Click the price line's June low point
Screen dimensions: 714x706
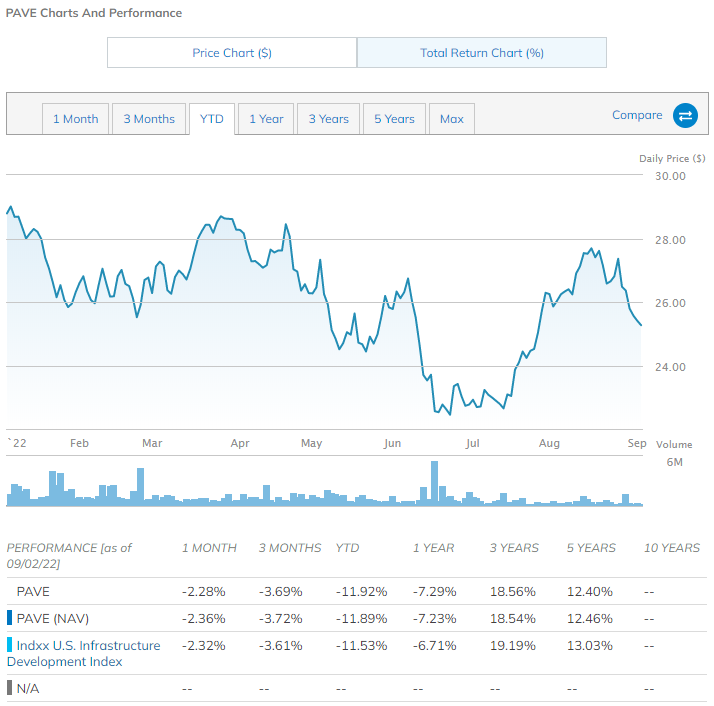point(449,414)
